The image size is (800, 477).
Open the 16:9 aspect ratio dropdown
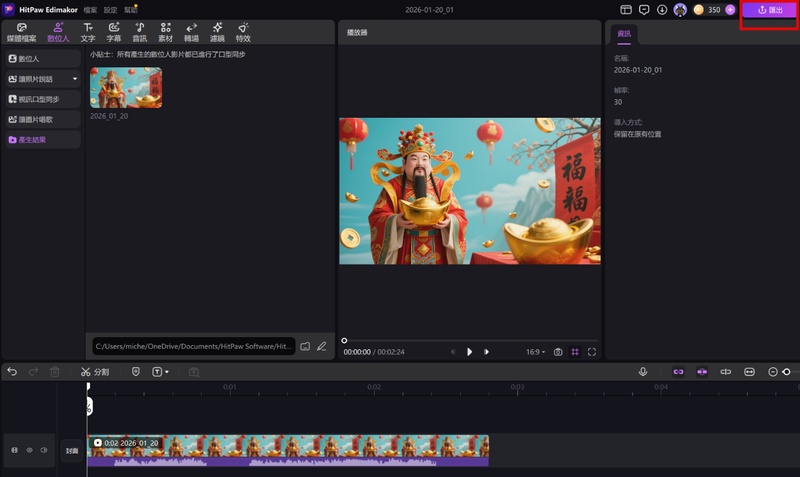pos(535,352)
